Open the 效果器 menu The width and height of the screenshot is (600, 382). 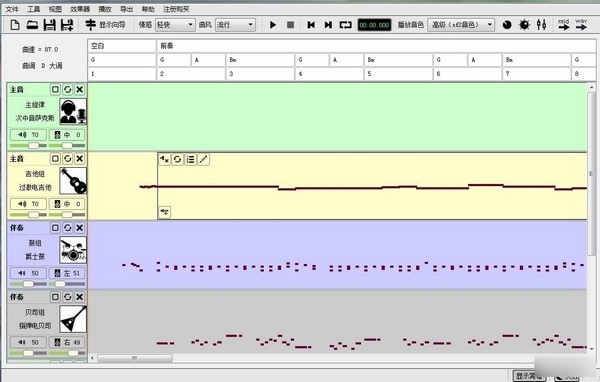point(80,9)
